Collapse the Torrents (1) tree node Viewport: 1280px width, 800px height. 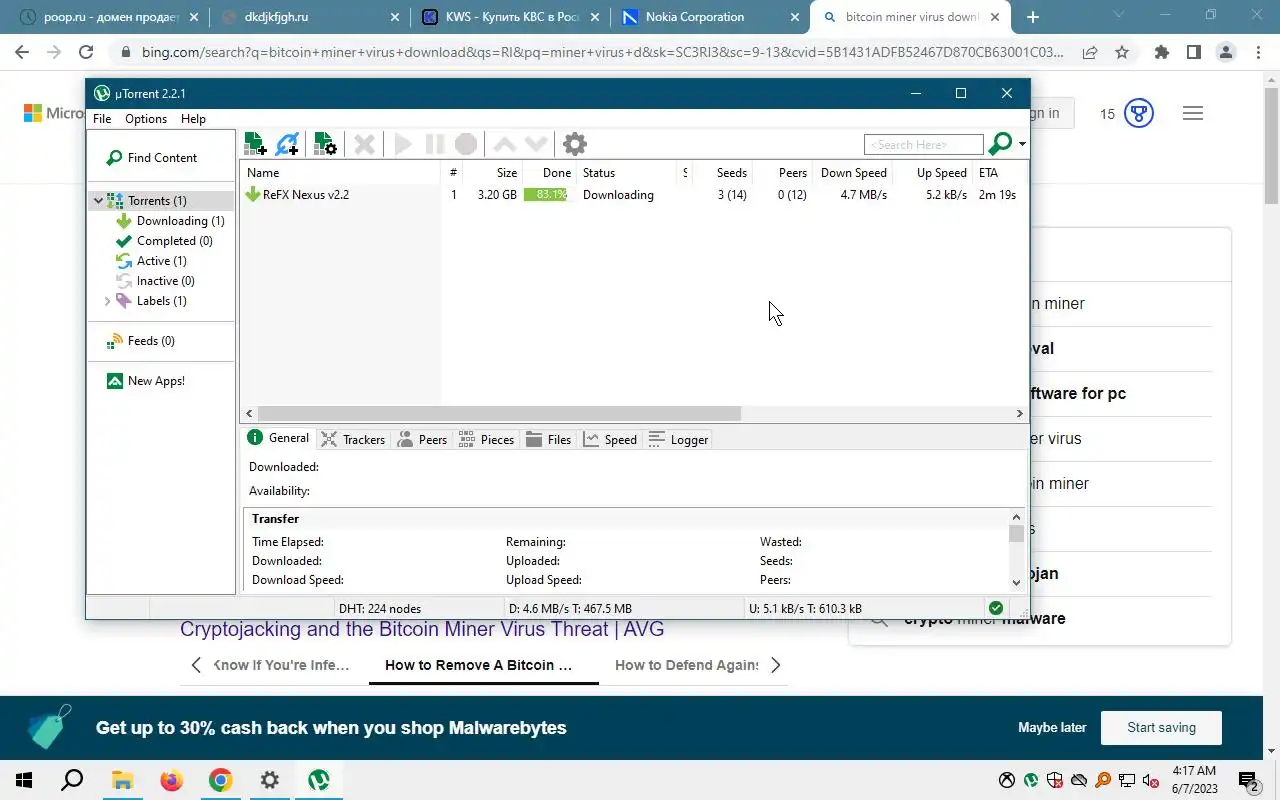click(x=98, y=200)
